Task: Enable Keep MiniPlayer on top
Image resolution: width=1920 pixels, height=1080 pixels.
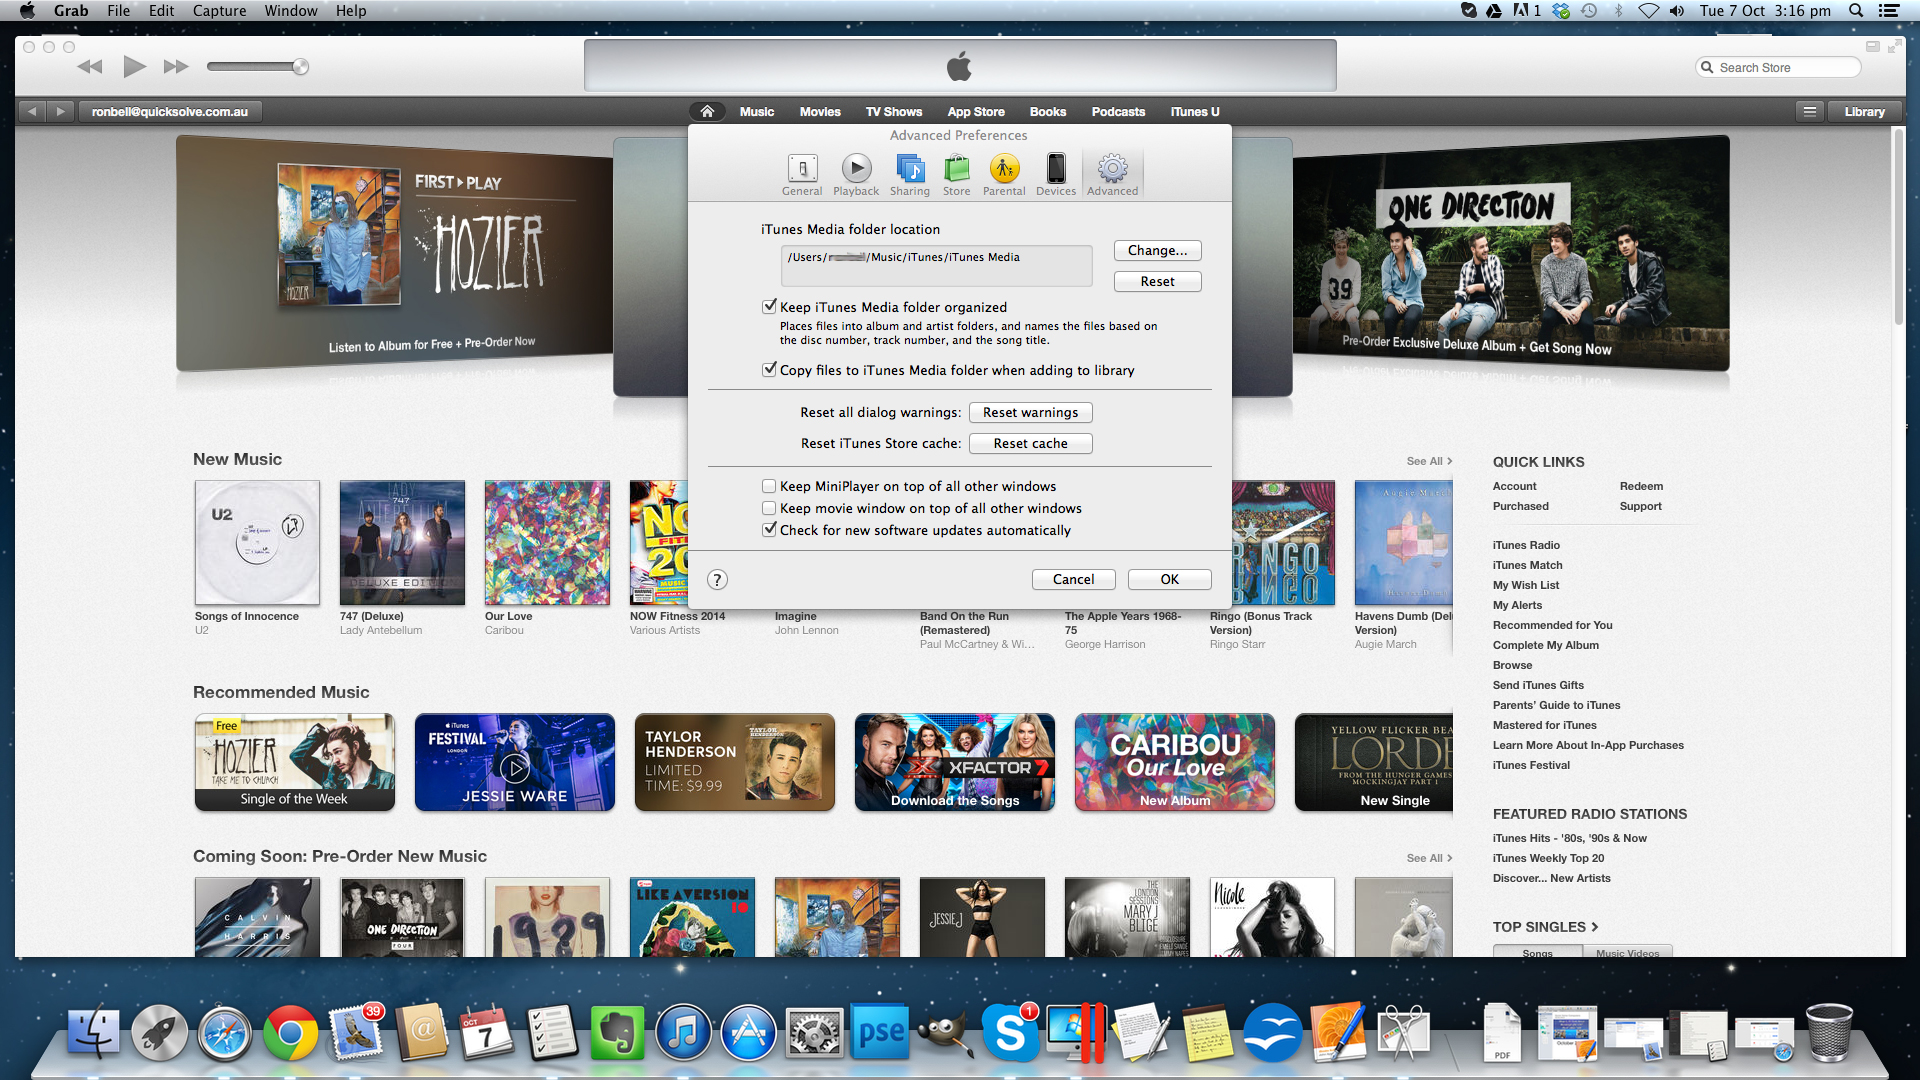Action: 769,486
